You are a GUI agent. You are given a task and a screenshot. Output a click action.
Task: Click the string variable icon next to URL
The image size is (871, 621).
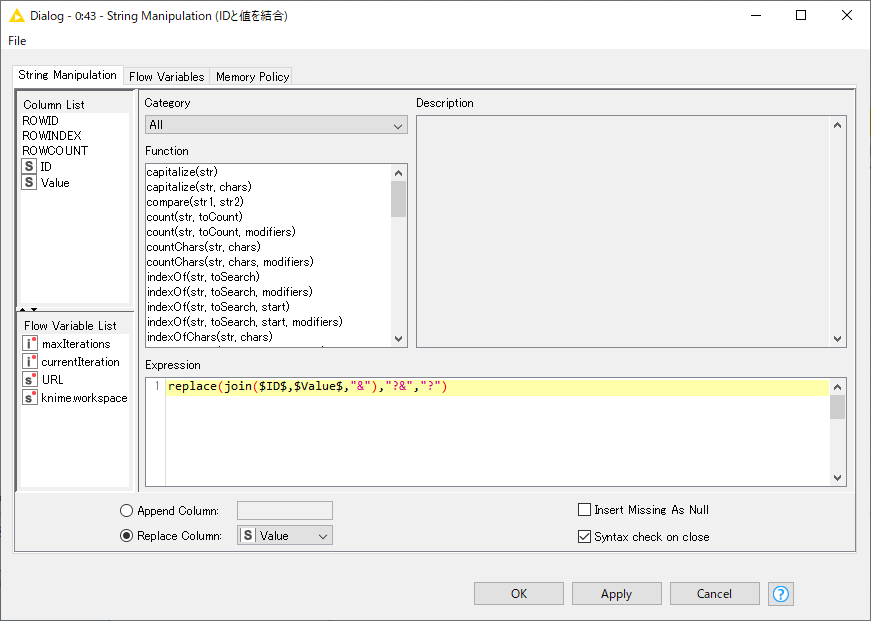click(30, 379)
